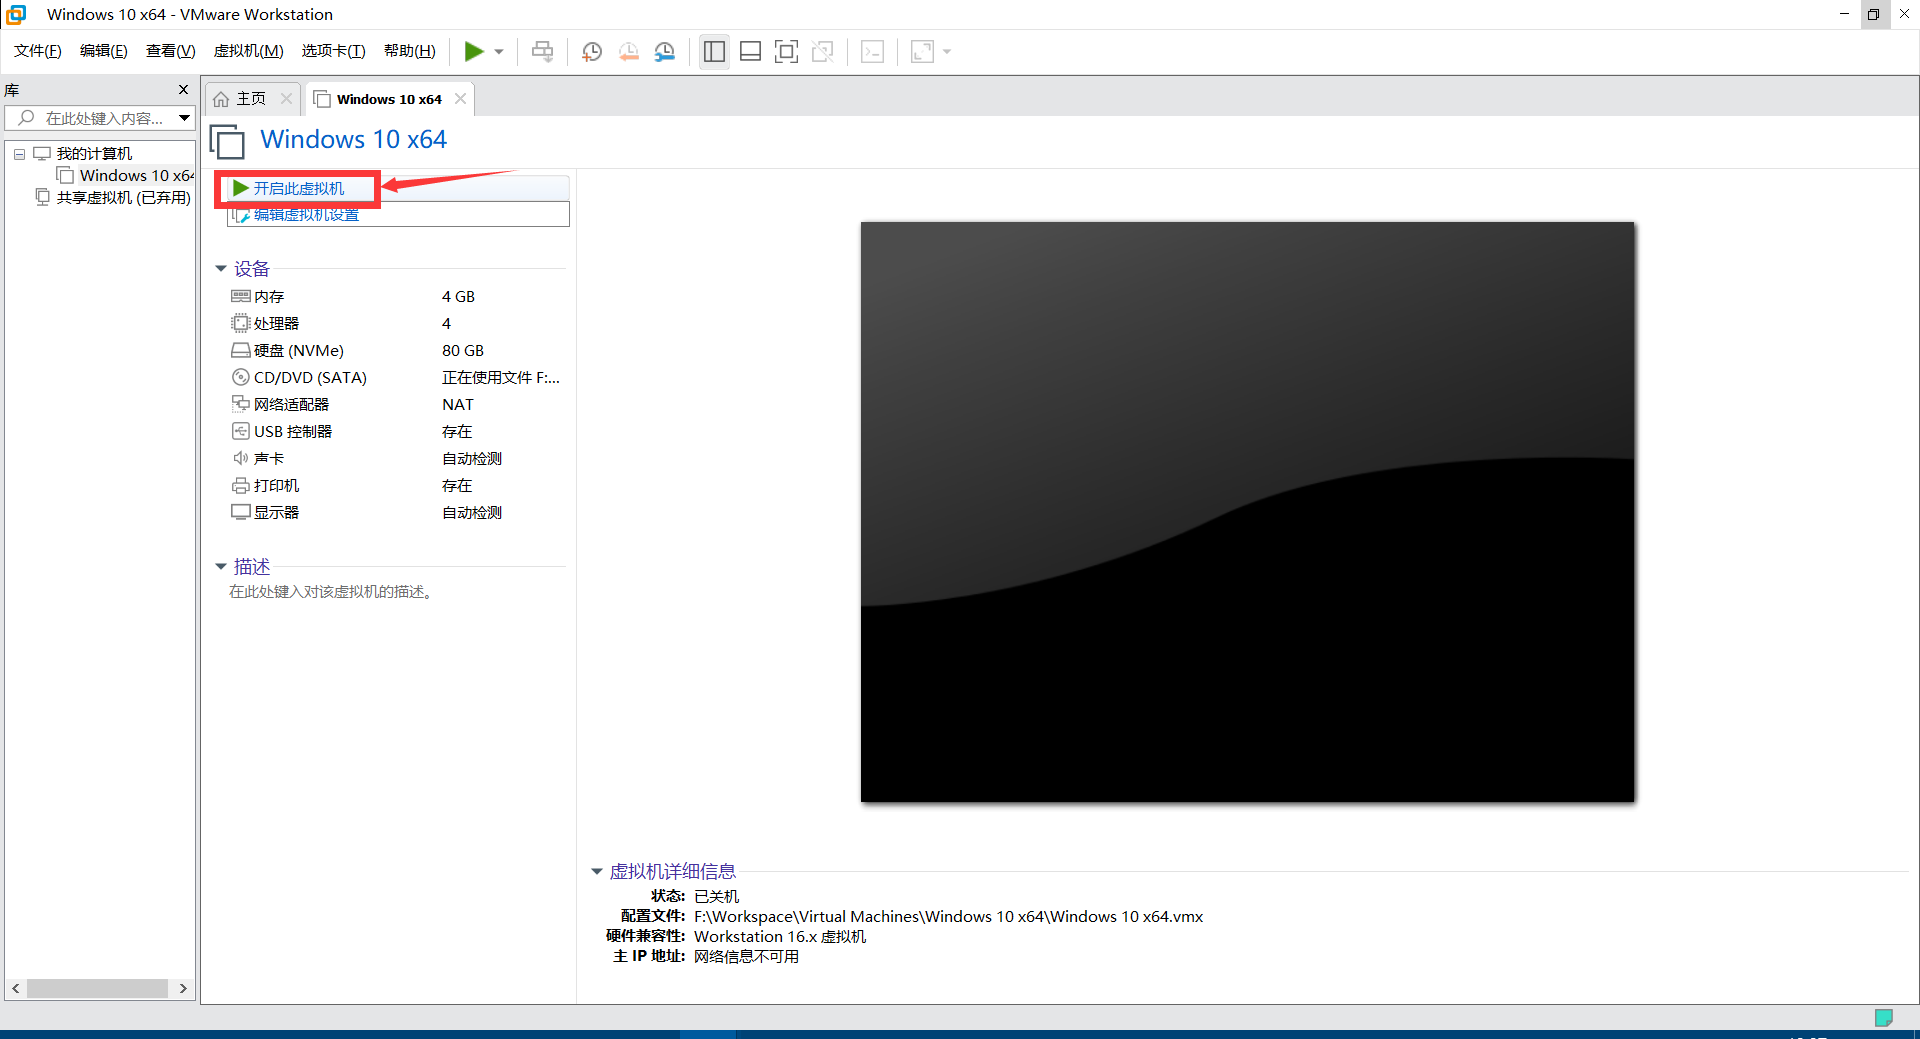Click the library horizontal scrollbar
The image size is (1920, 1039).
[97, 988]
